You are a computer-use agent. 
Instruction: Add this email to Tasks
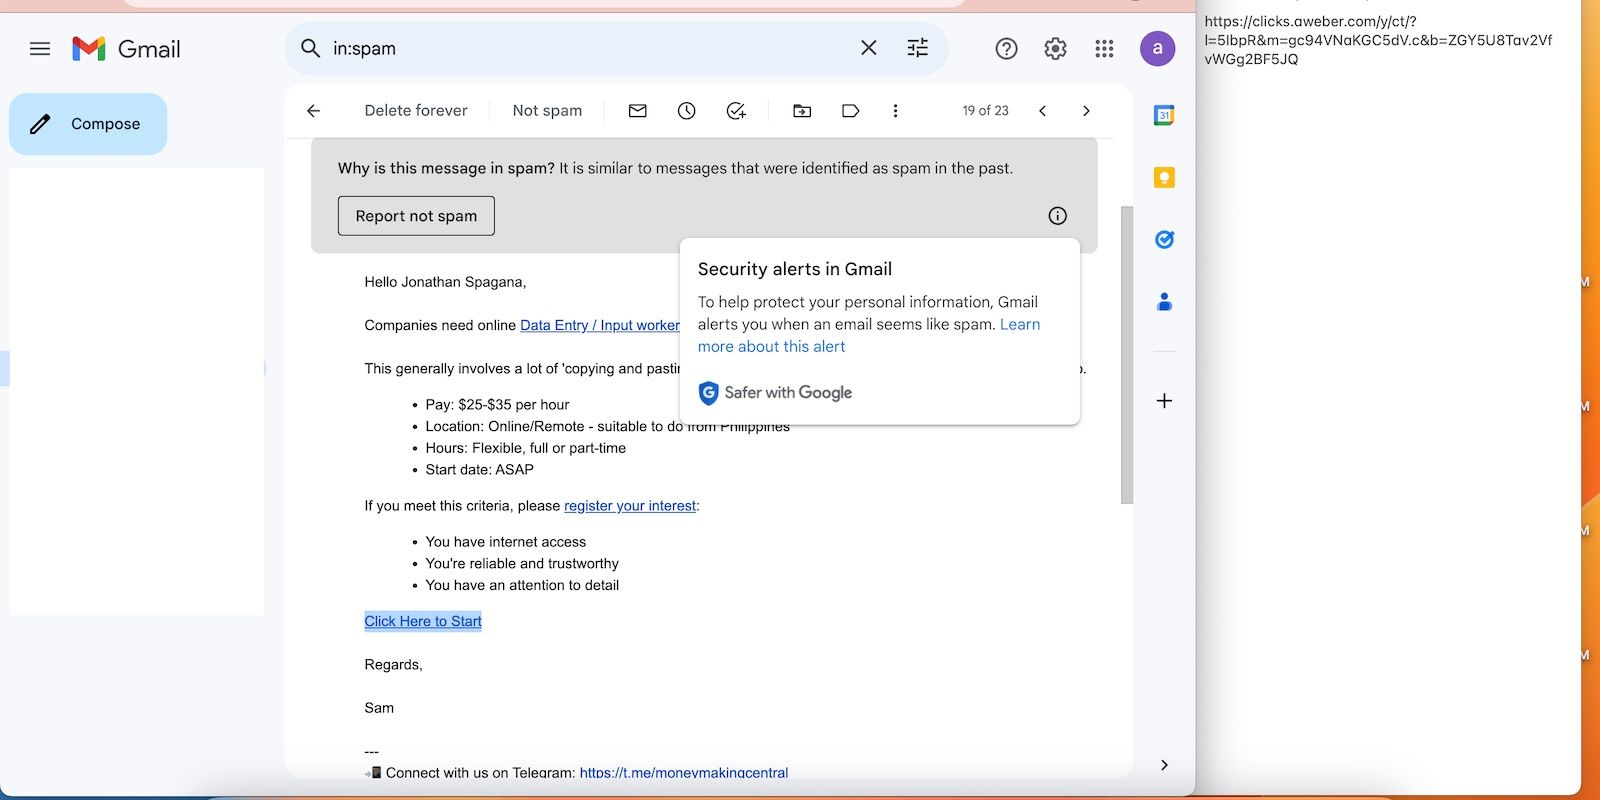point(736,111)
